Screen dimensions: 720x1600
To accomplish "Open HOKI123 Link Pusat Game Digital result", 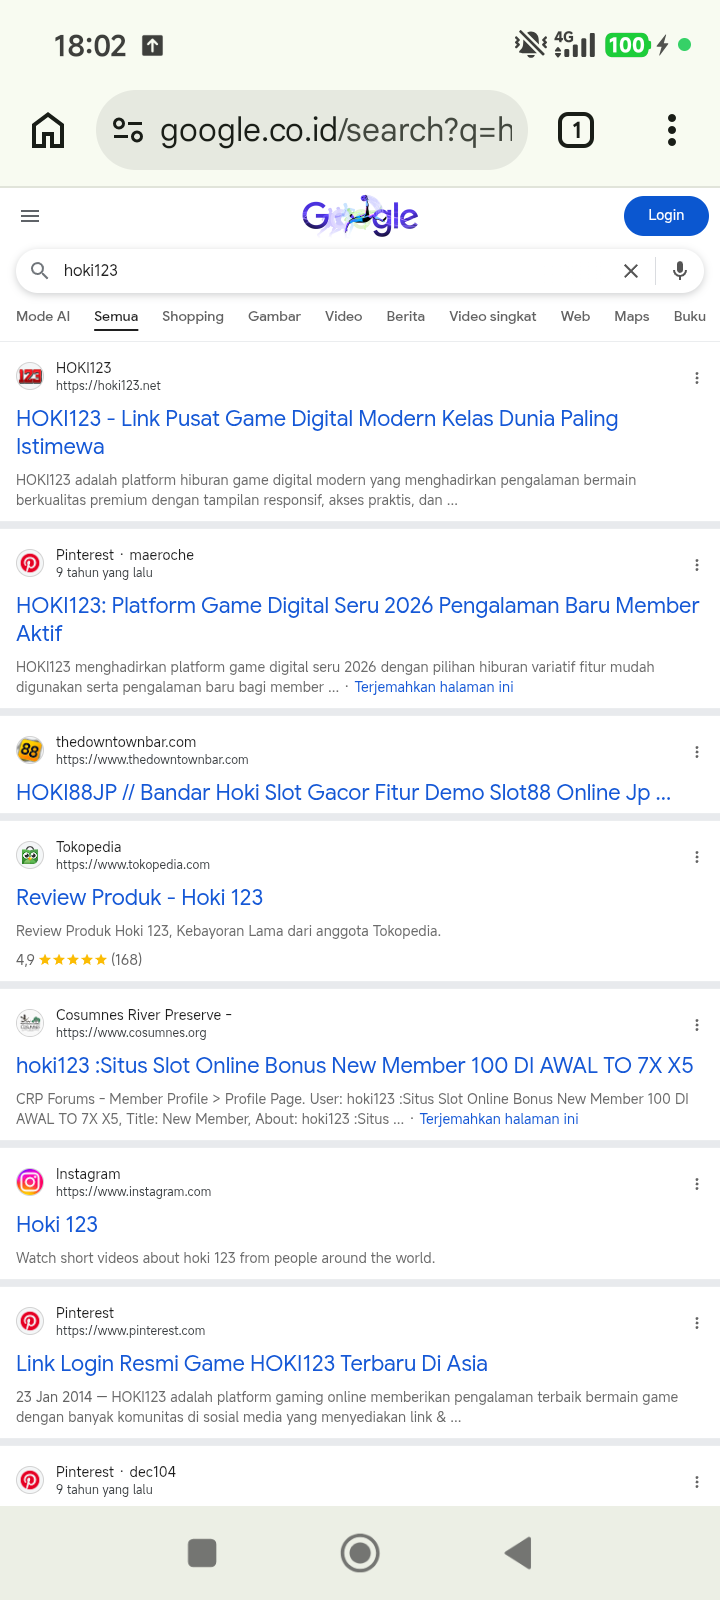I will 317,432.
